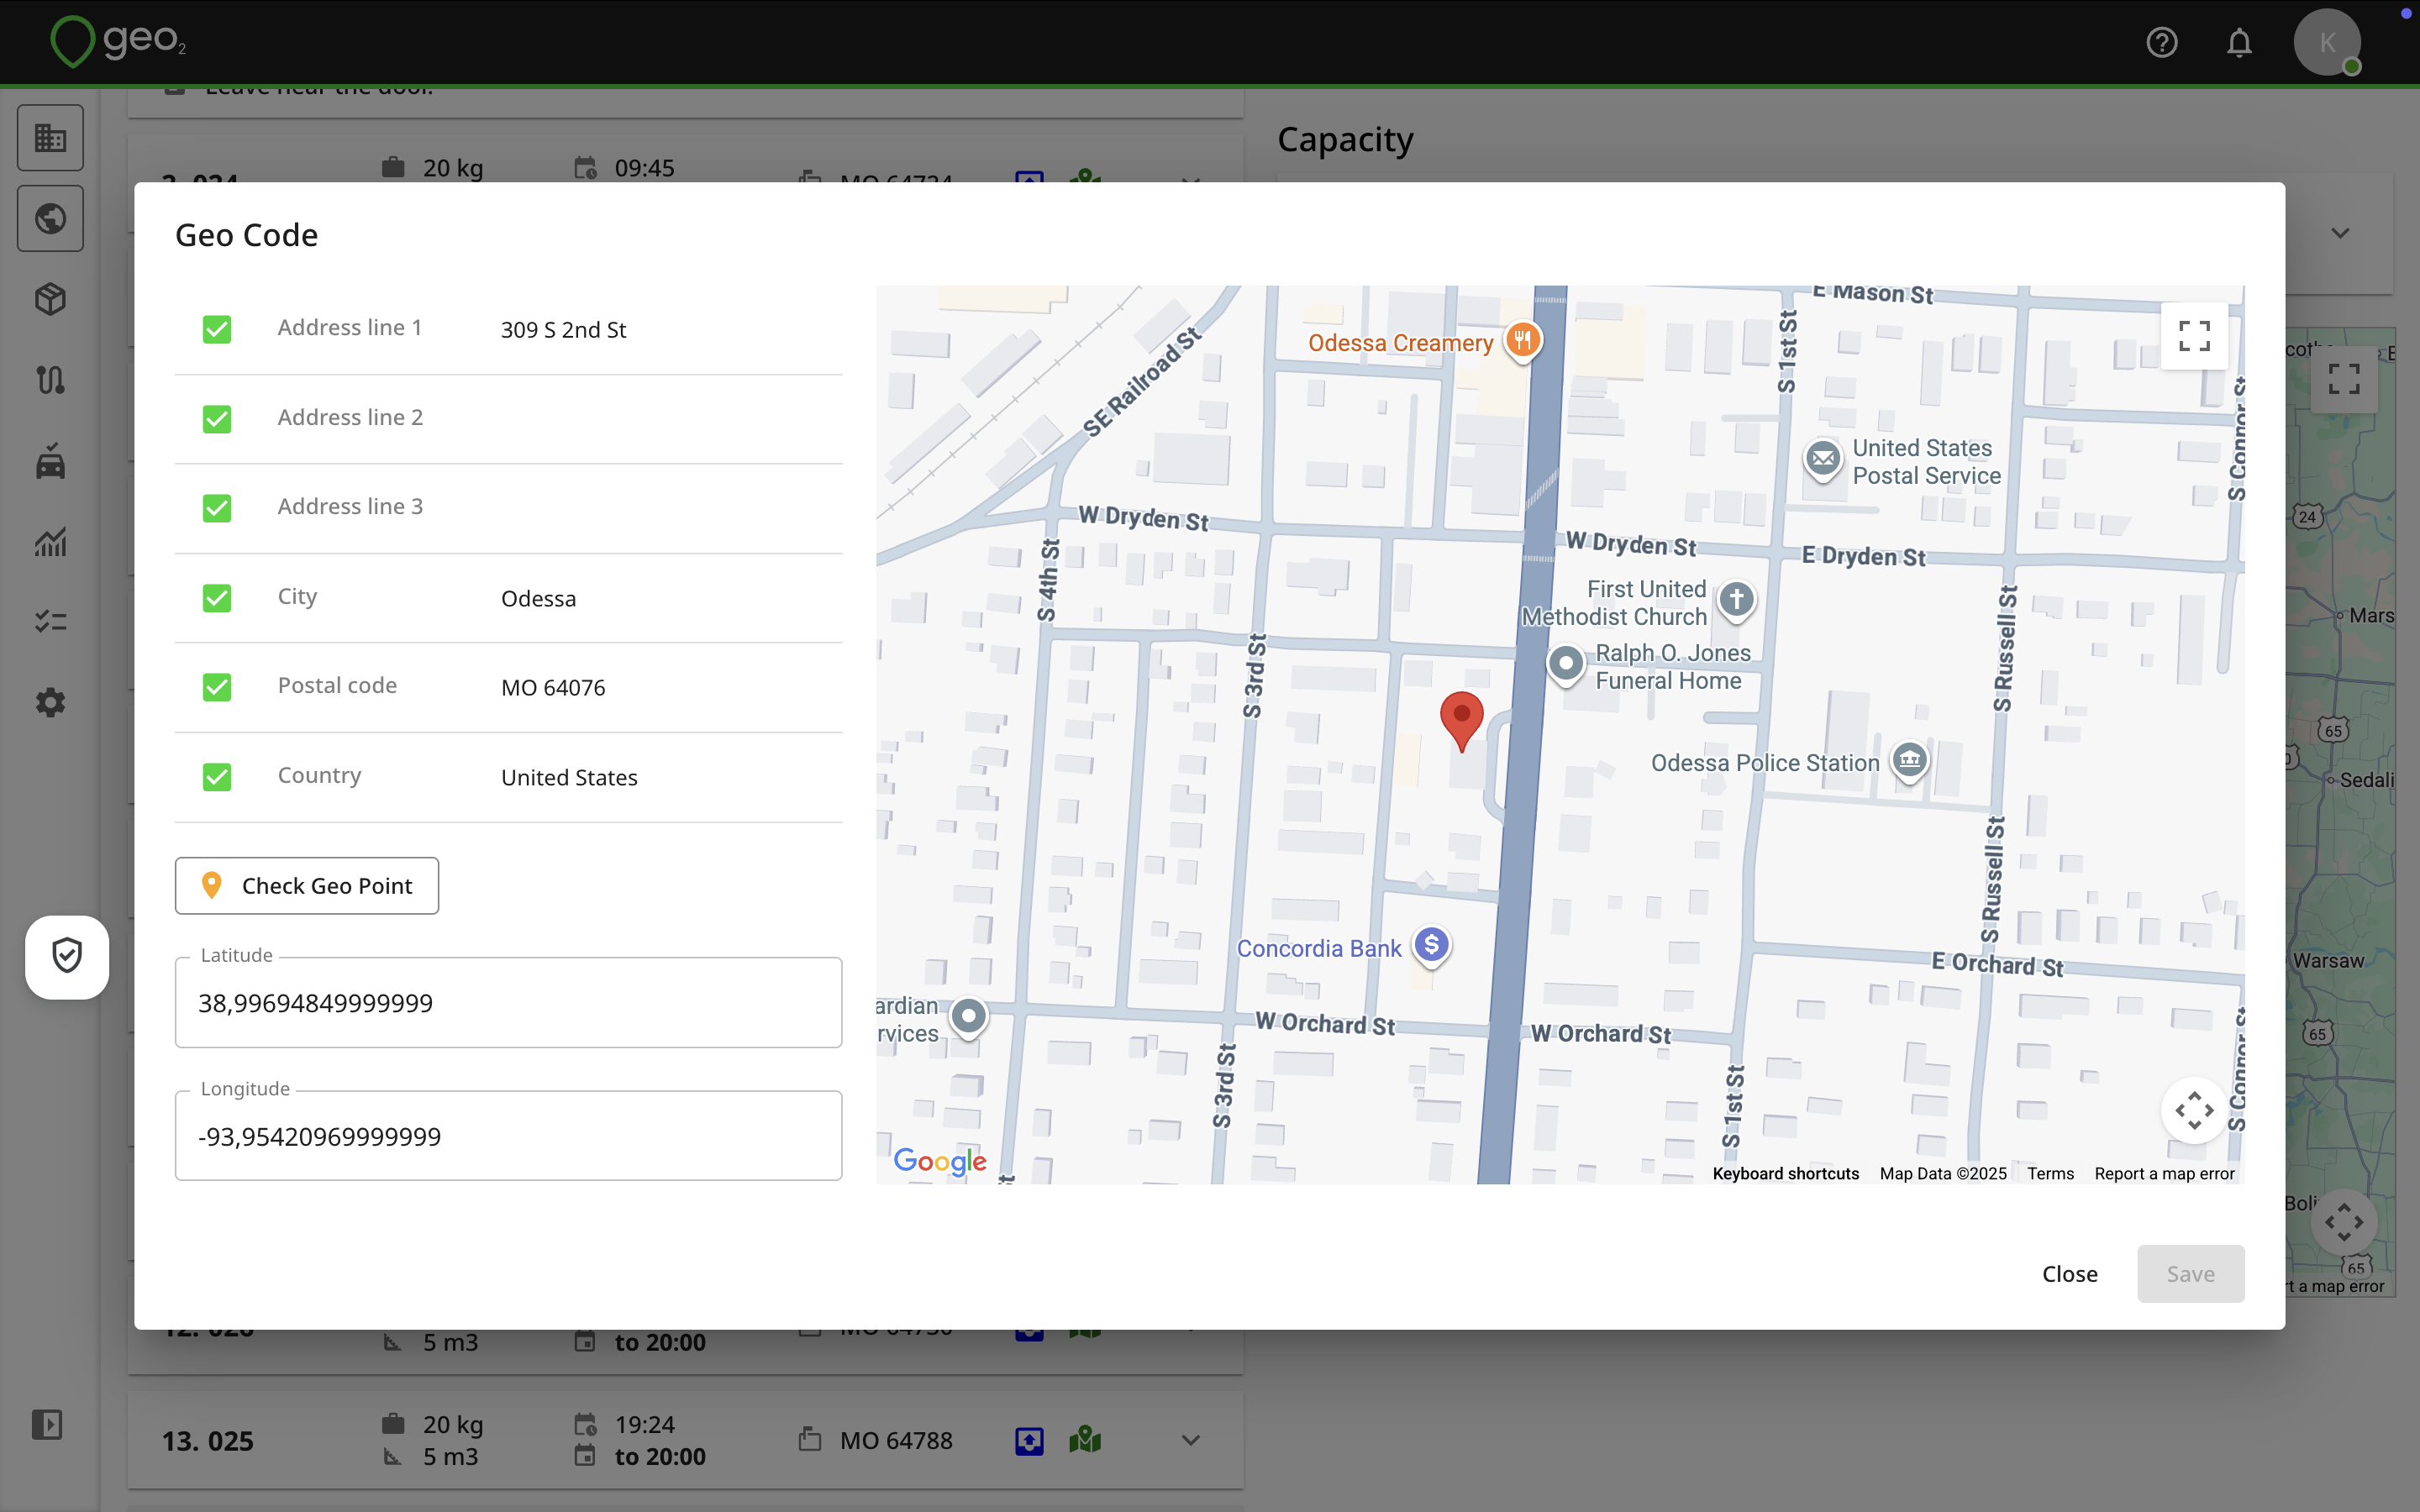2420x1512 pixels.
Task: Click the disabled Save button
Action: click(2190, 1274)
